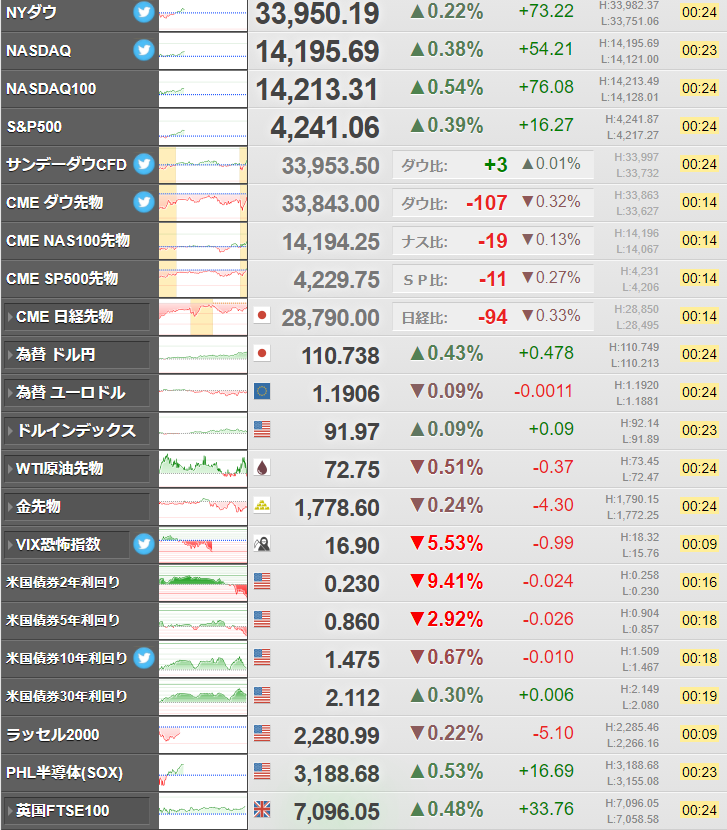The height and width of the screenshot is (830, 727).
Task: Expand WTI原油先物 details
Action: 77,468
